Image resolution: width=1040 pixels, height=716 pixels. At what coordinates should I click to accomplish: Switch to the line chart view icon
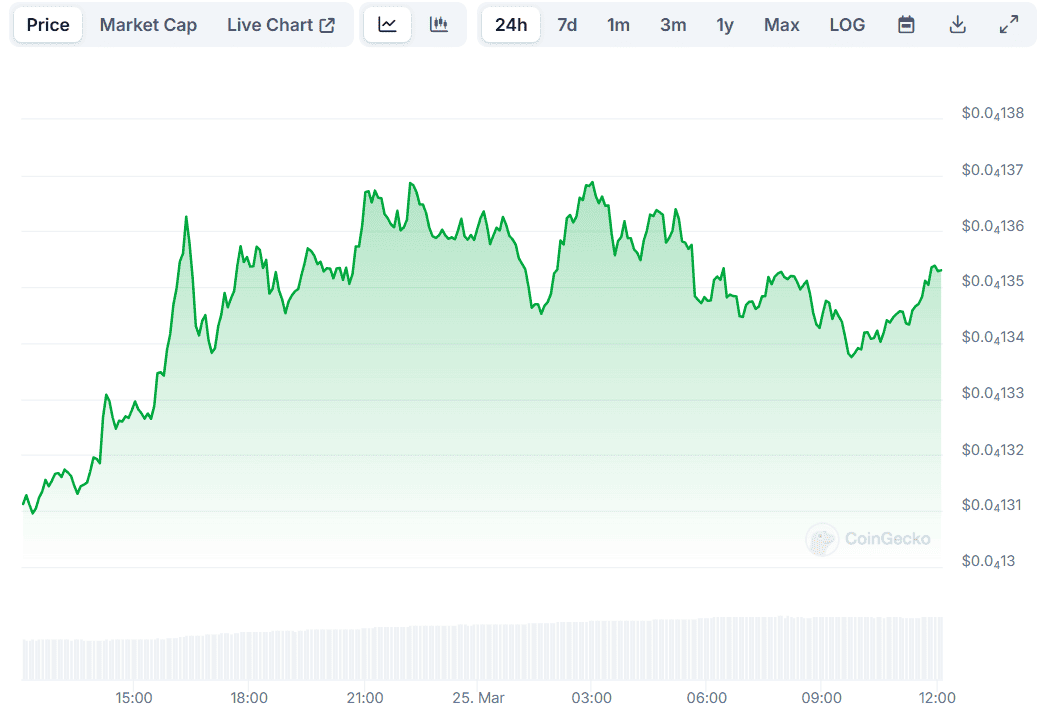coord(387,25)
